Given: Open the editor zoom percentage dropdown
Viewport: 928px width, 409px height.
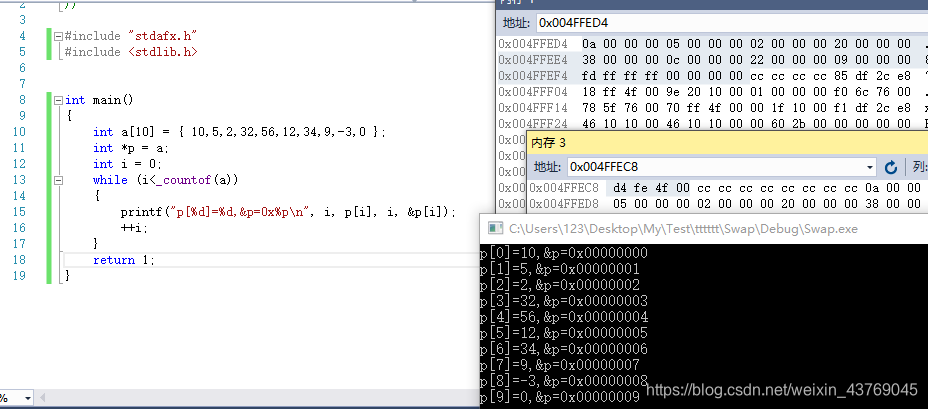Looking at the screenshot, I should (27, 398).
